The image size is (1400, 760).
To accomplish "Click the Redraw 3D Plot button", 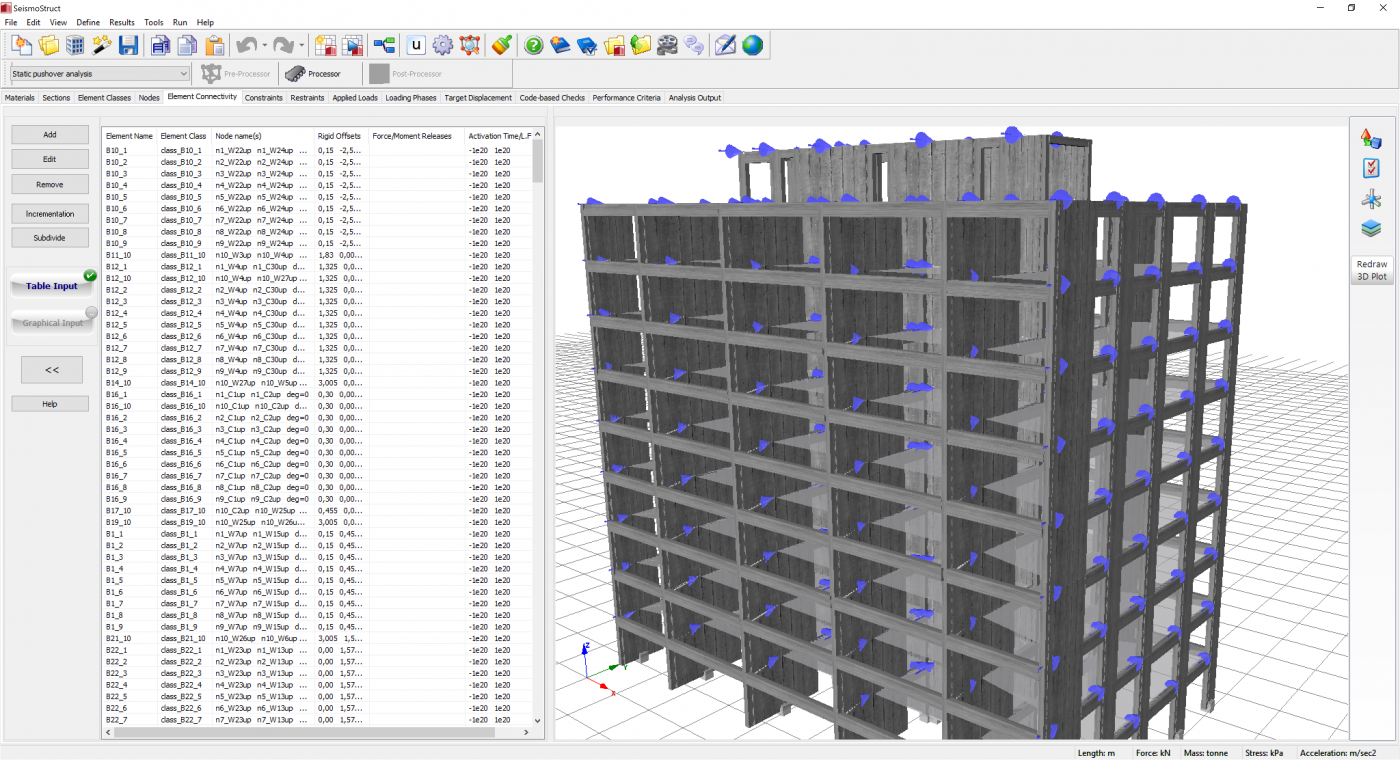I will (1371, 270).
